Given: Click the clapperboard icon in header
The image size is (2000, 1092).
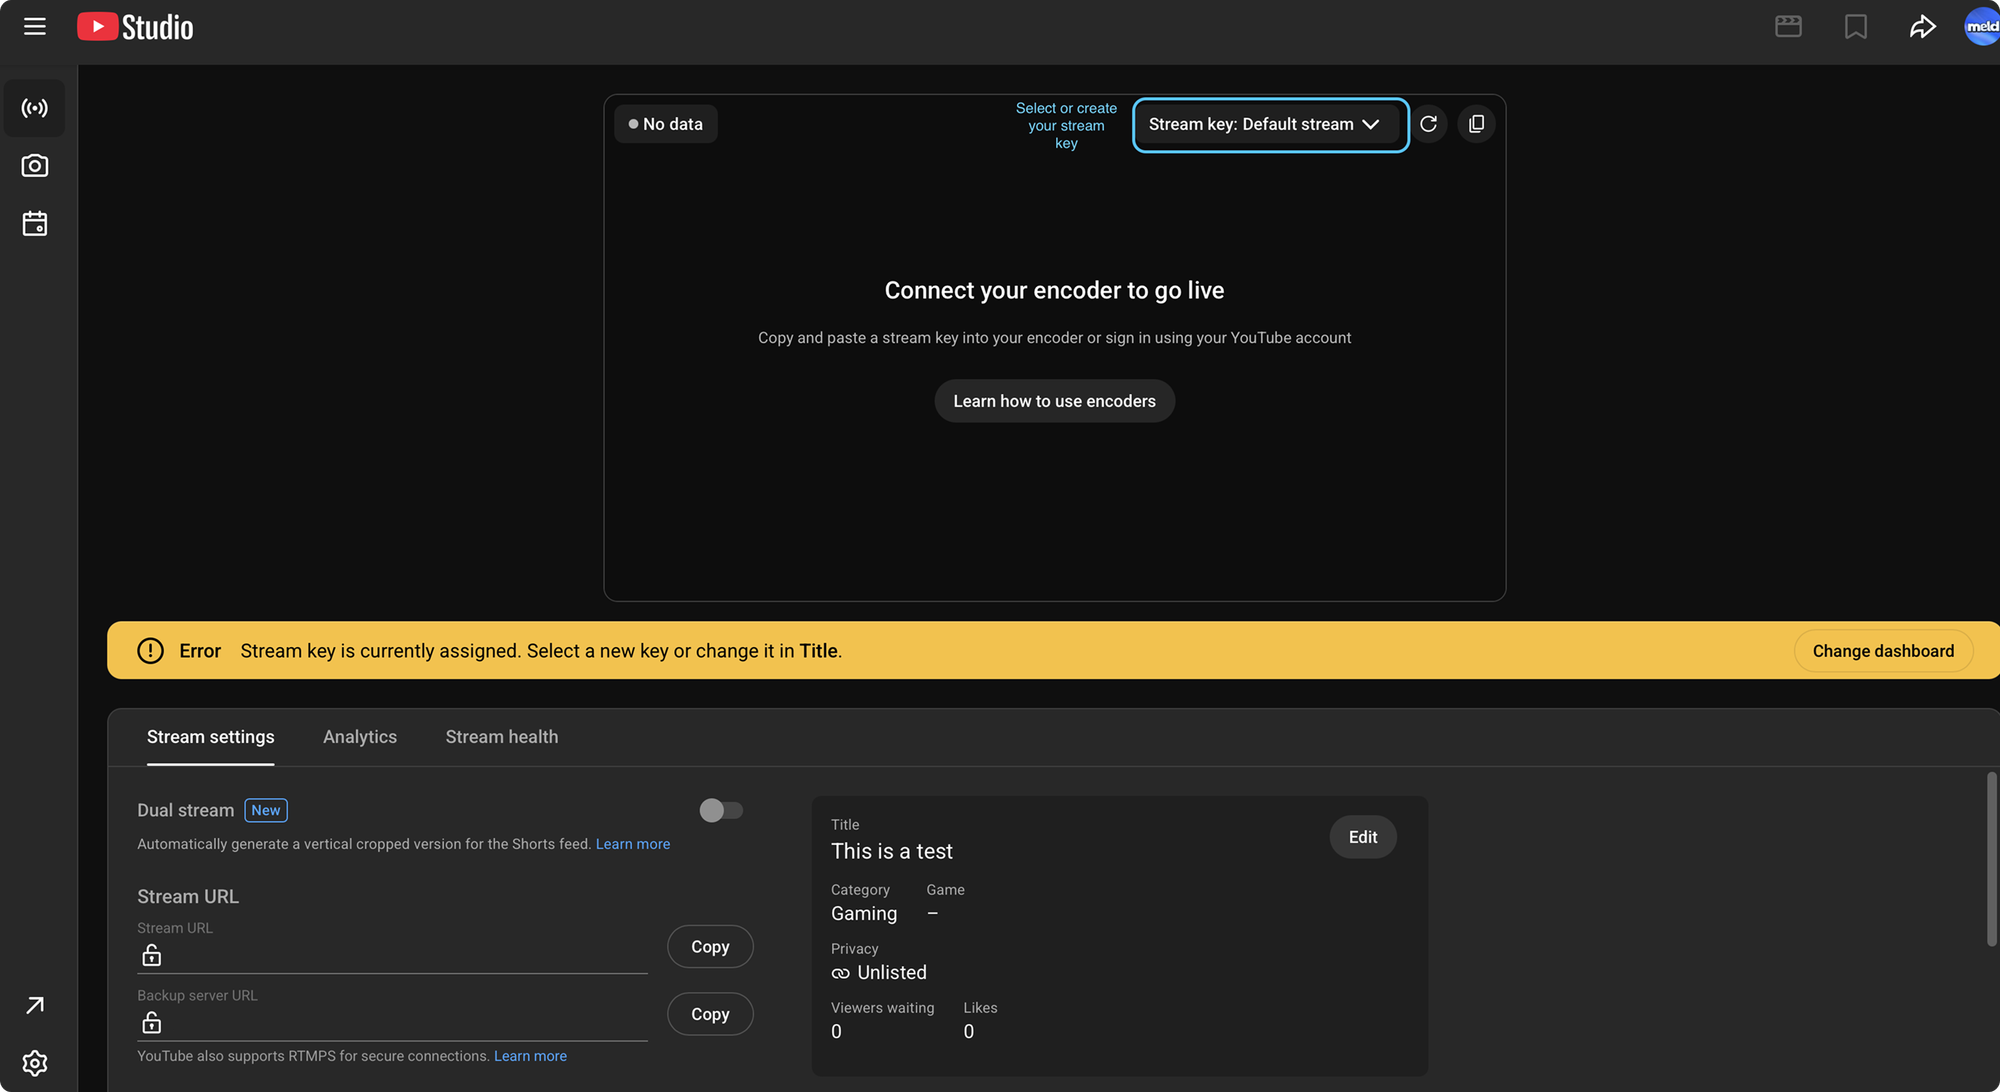Looking at the screenshot, I should pos(1788,27).
